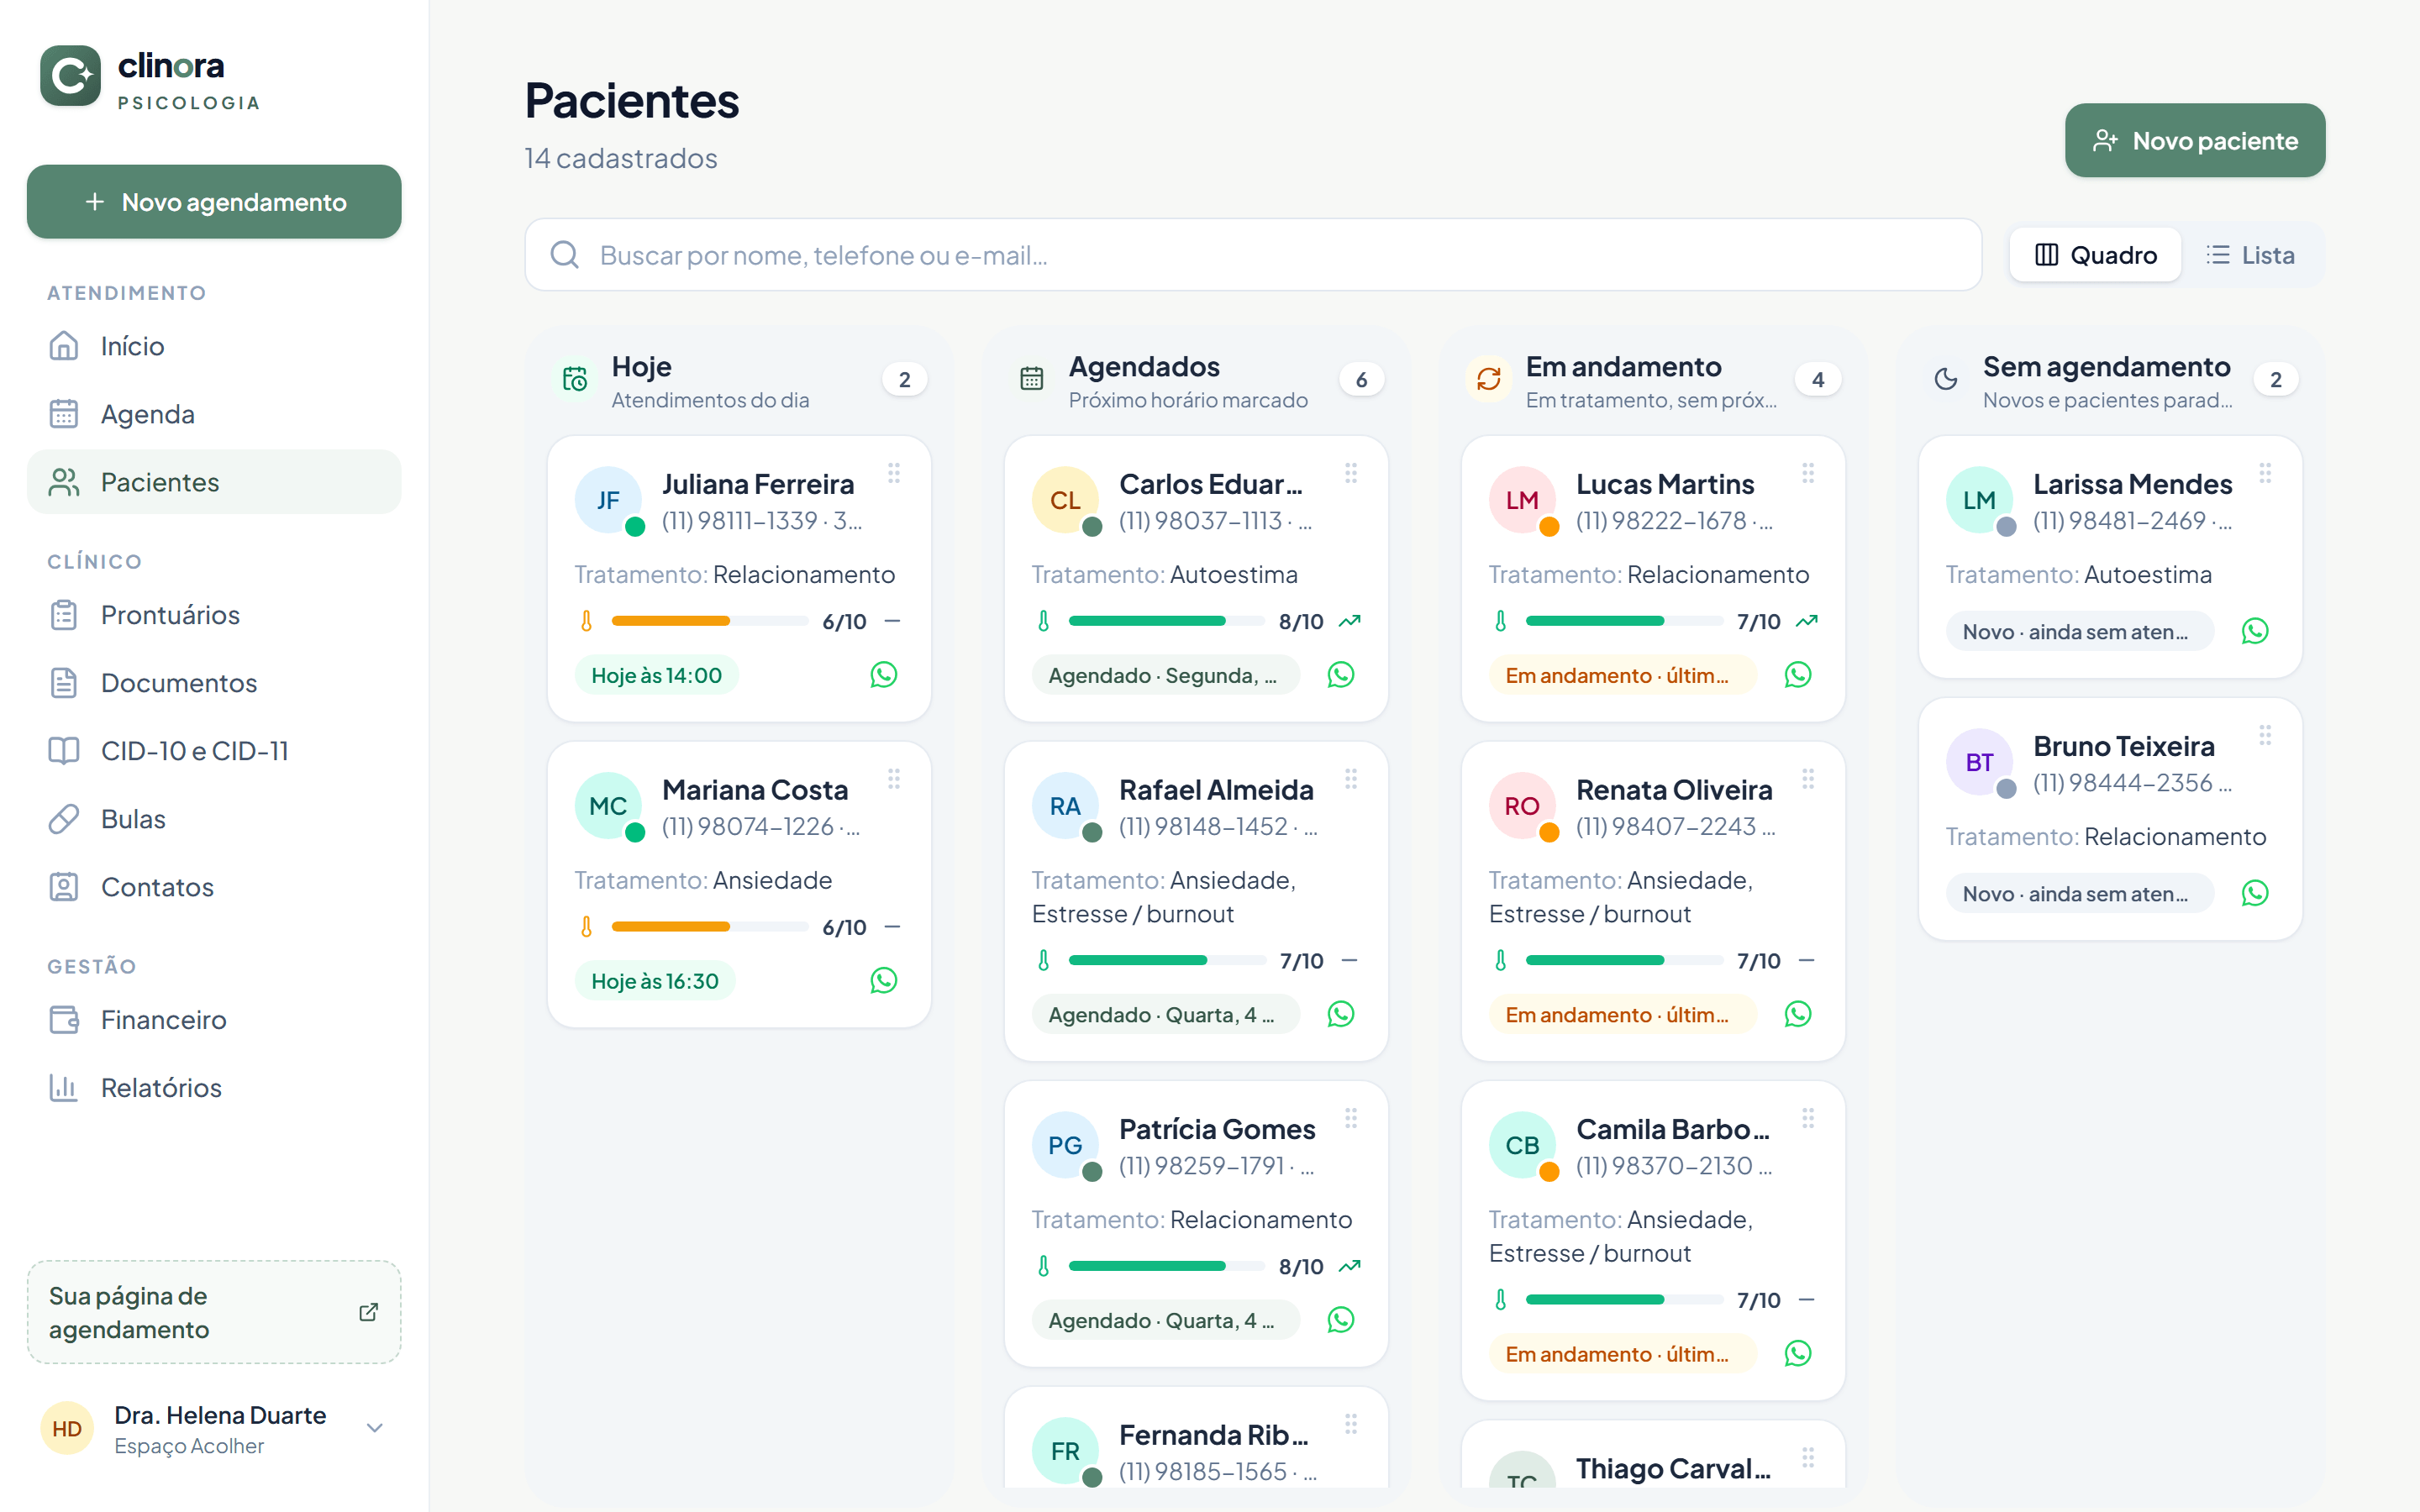This screenshot has width=2420, height=1512.
Task: Click the Novo agendamento button
Action: click(214, 202)
